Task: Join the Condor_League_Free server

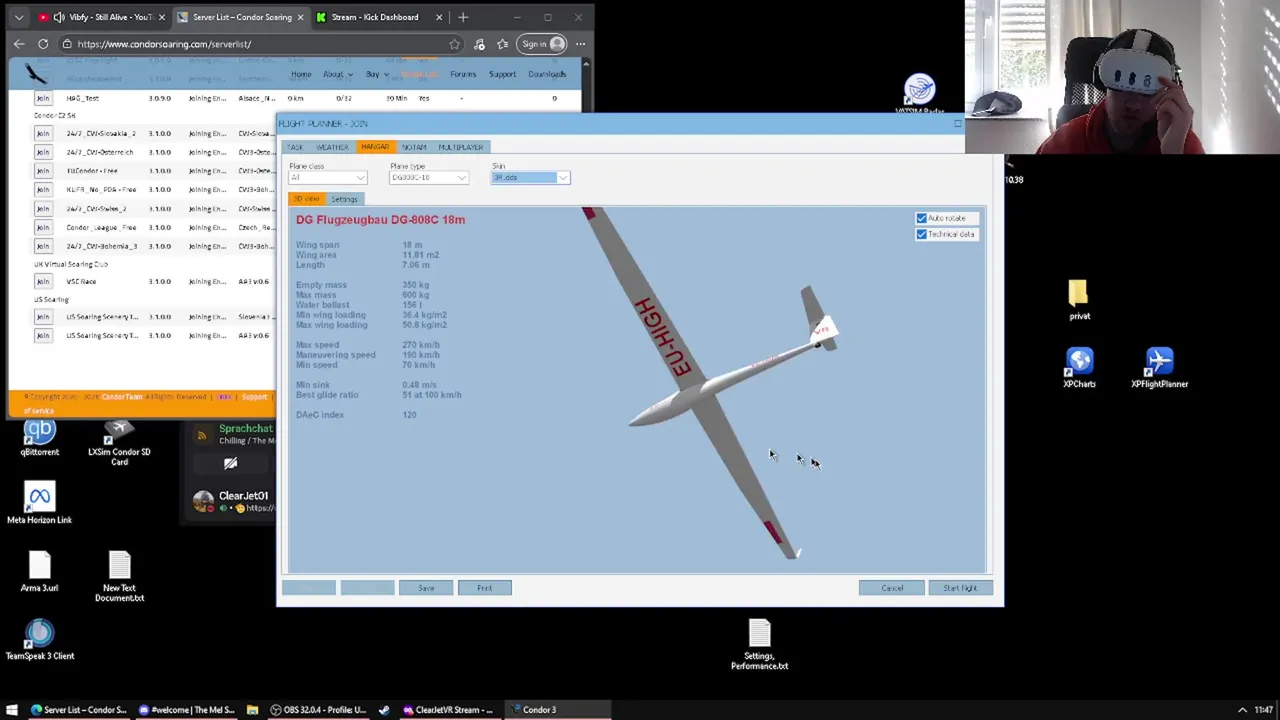Action: coord(43,227)
